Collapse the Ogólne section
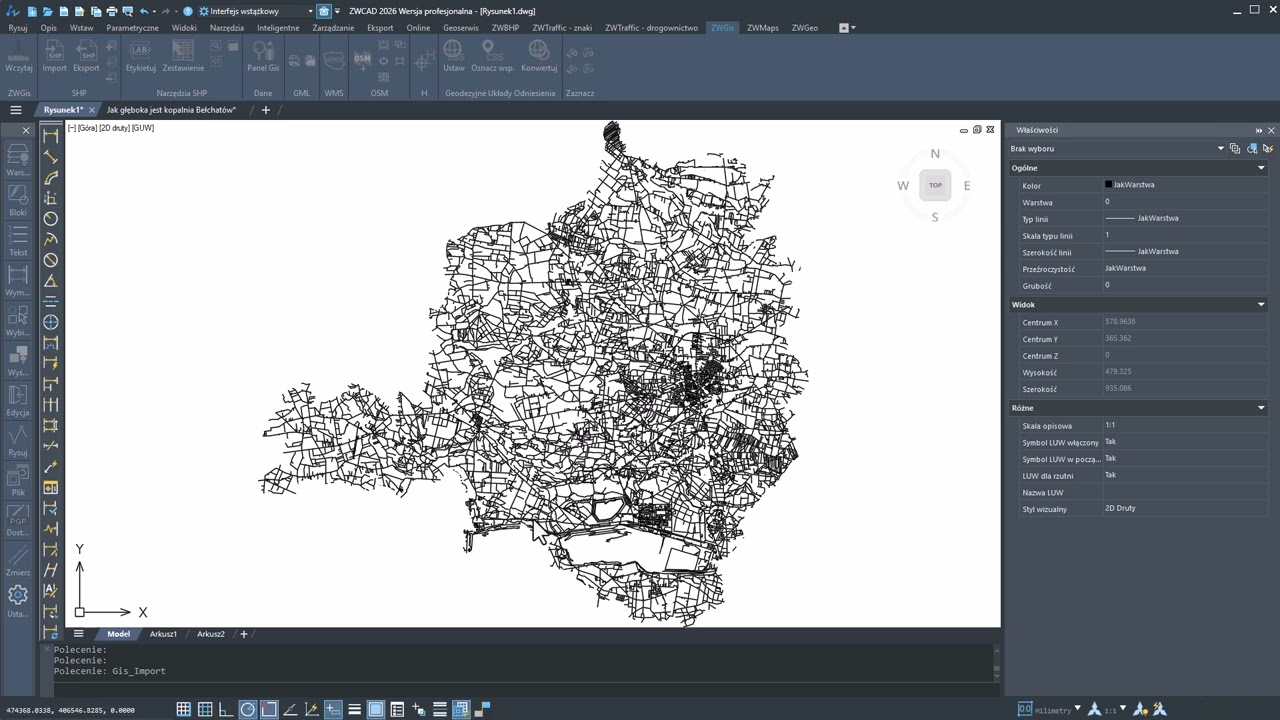 [x=1261, y=168]
